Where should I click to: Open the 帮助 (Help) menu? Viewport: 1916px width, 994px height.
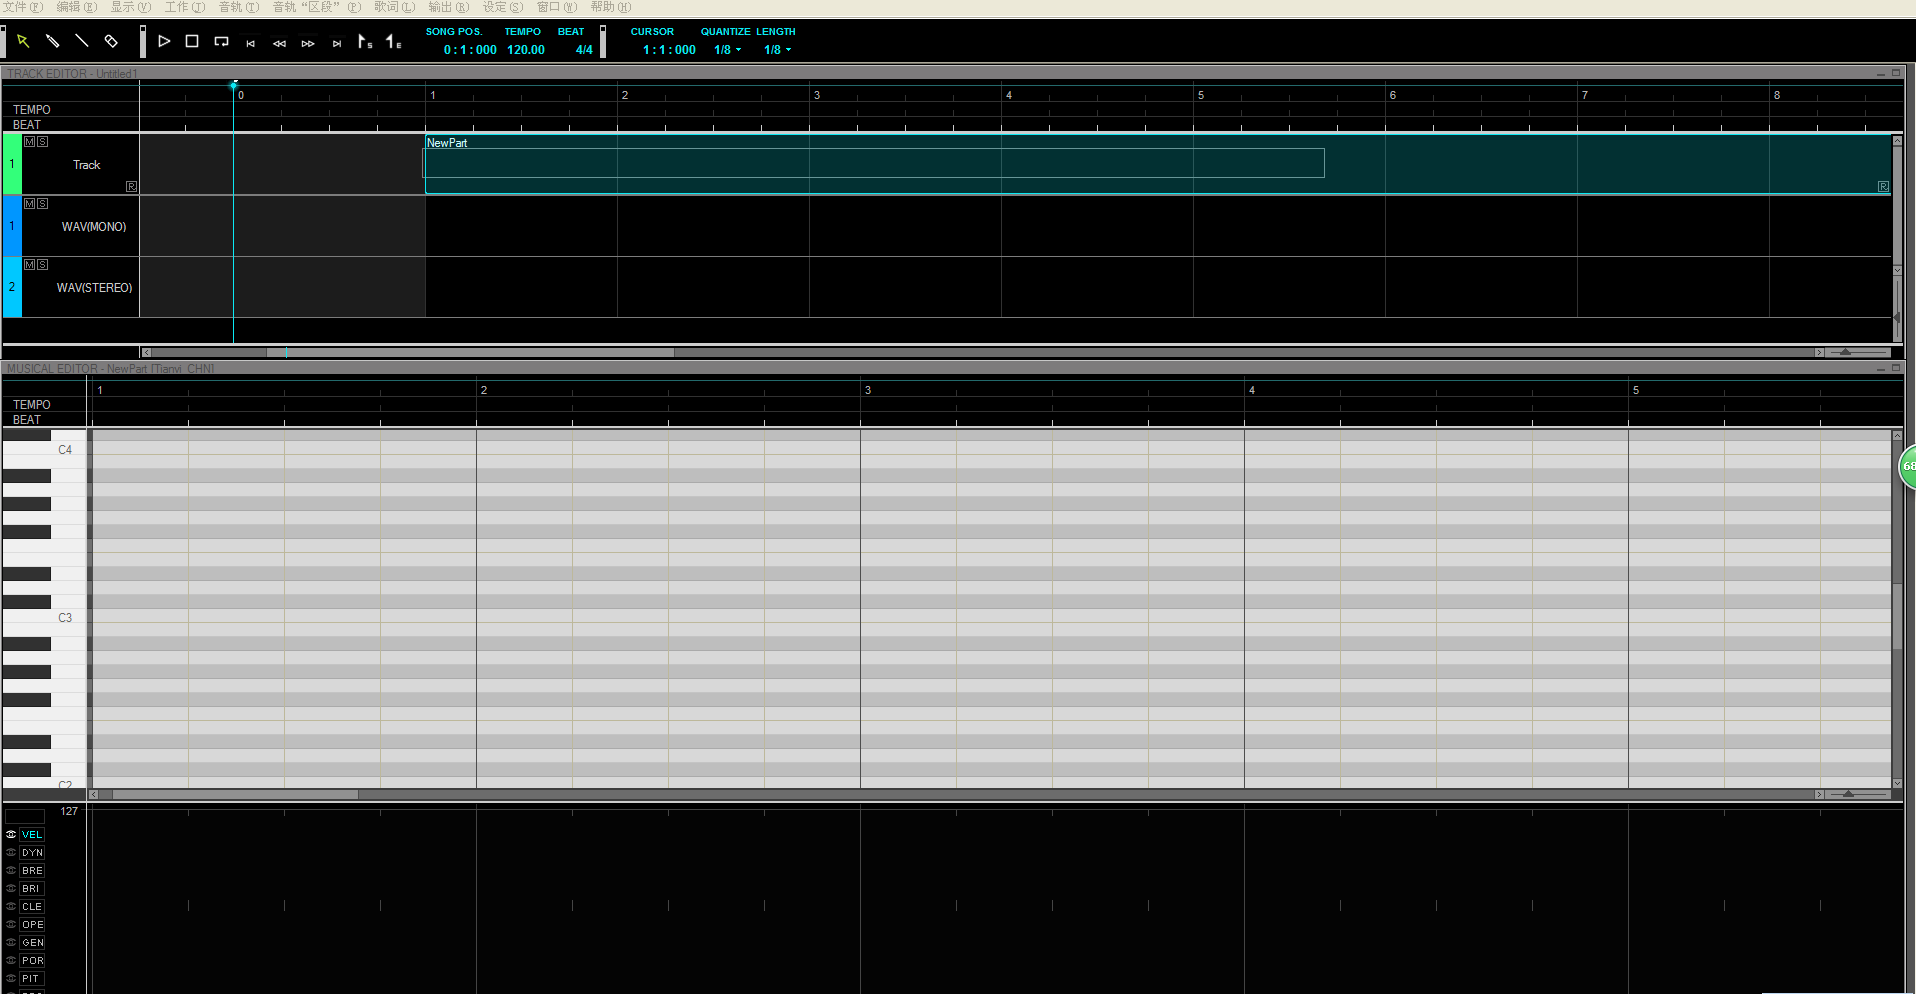pos(610,7)
